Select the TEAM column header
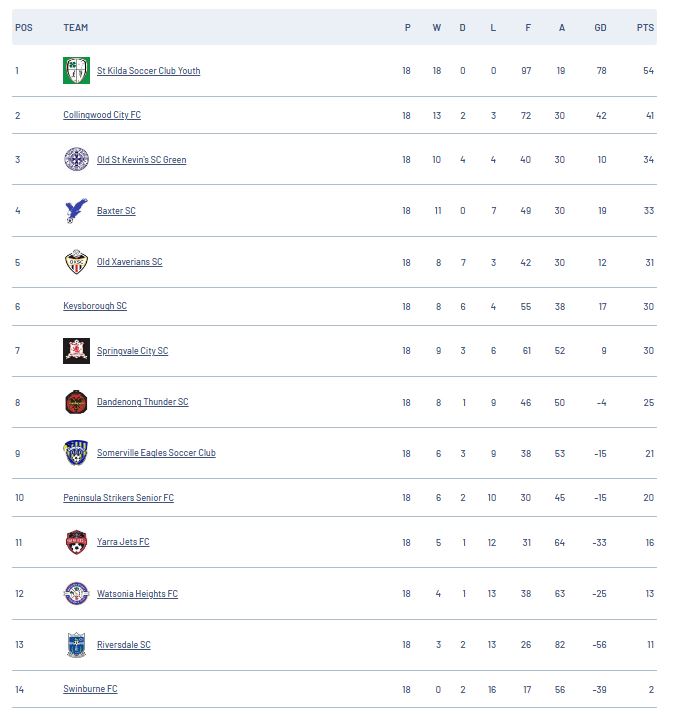Image resolution: width=675 pixels, height=717 pixels. pos(75,27)
